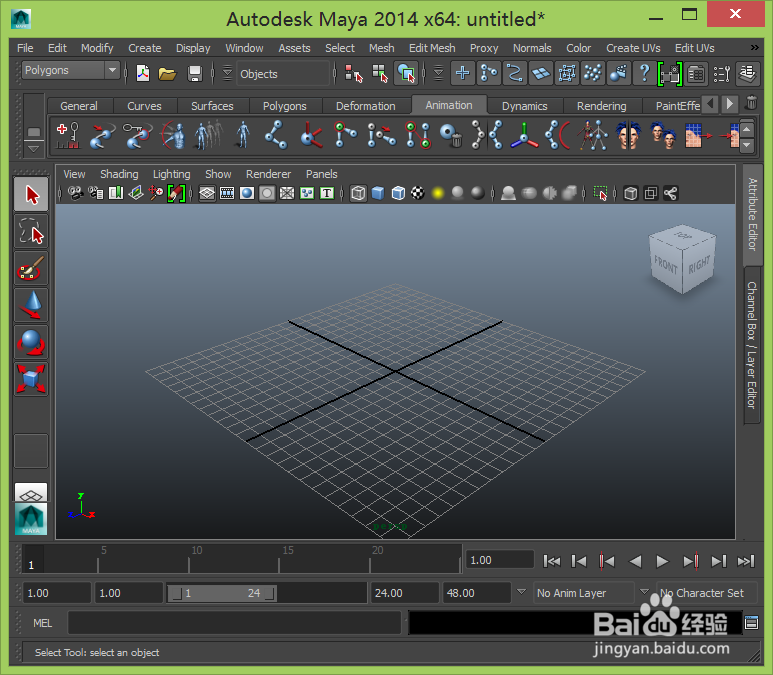Screen dimensions: 773x675
Task: Click the Open Scene folder icon
Action: (x=168, y=74)
